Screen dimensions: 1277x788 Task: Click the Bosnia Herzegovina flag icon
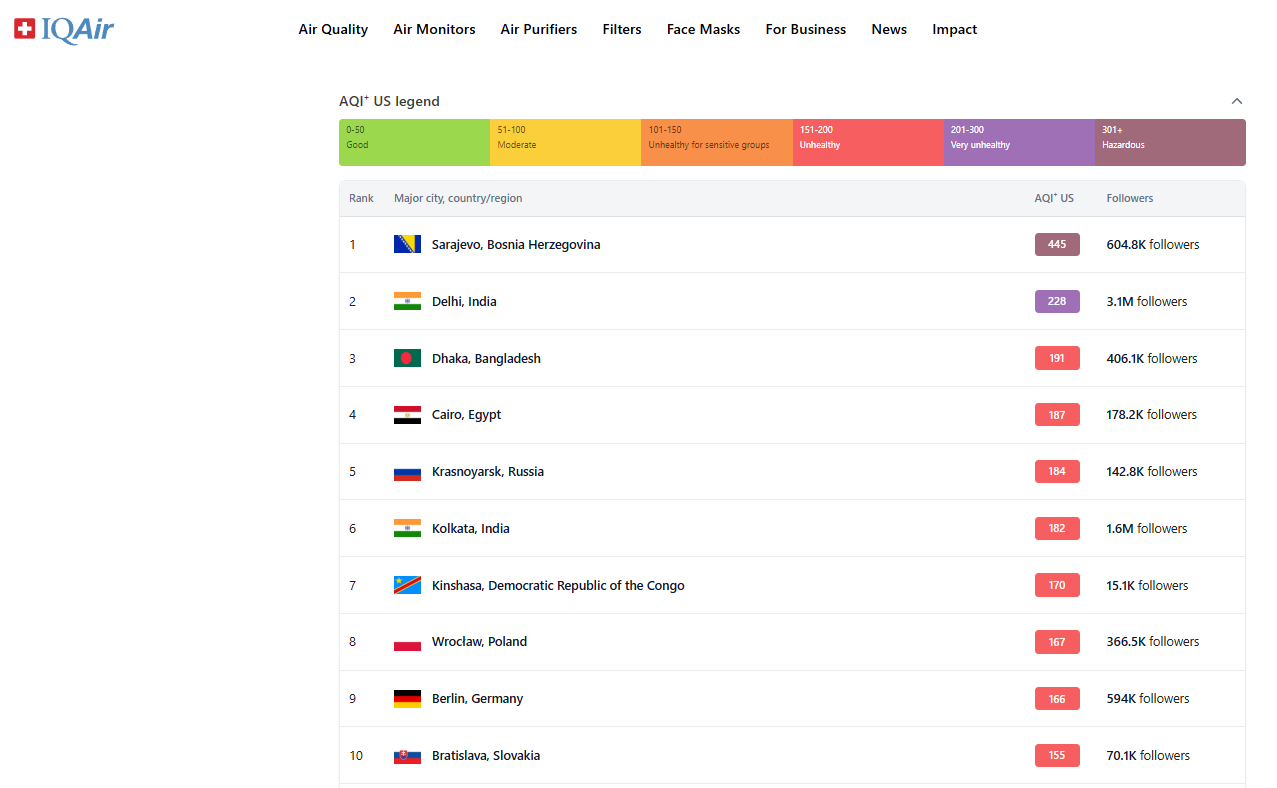click(x=407, y=244)
